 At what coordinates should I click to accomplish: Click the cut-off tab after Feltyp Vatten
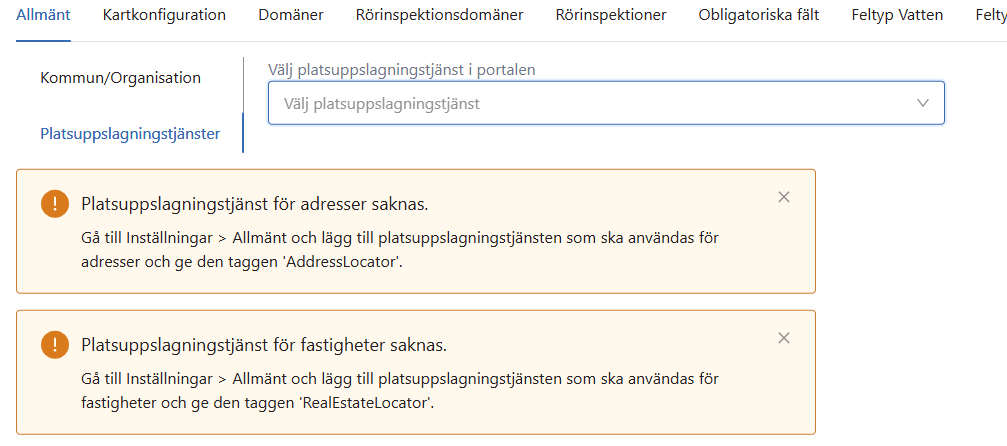point(990,15)
